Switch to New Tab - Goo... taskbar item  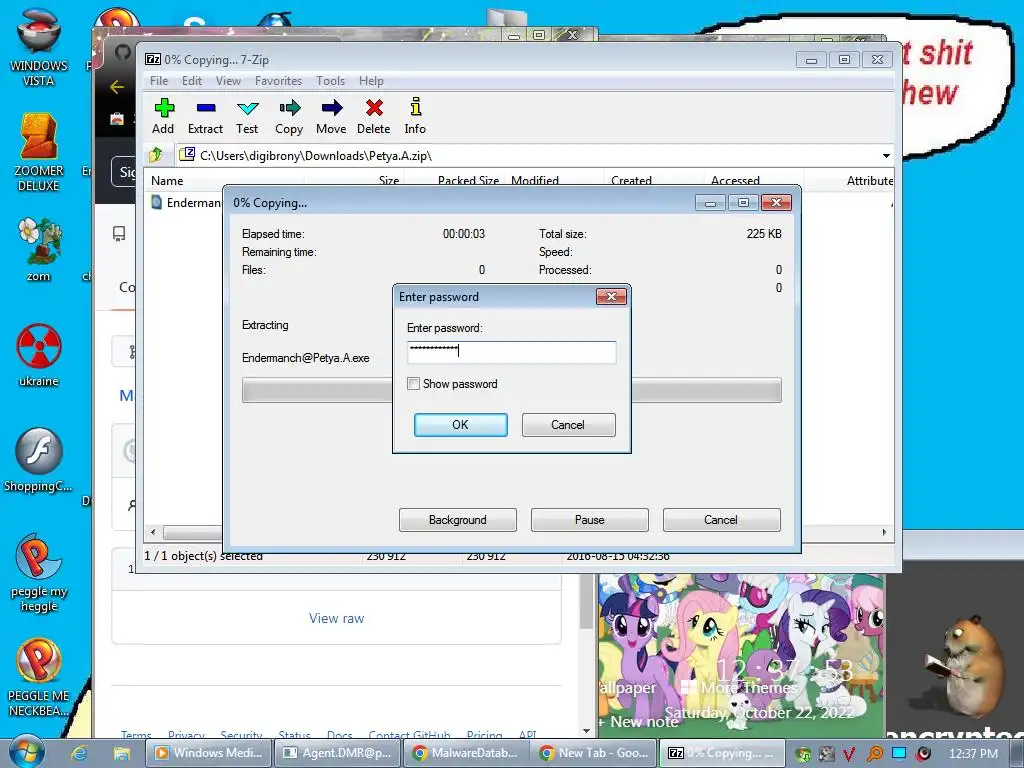(595, 753)
